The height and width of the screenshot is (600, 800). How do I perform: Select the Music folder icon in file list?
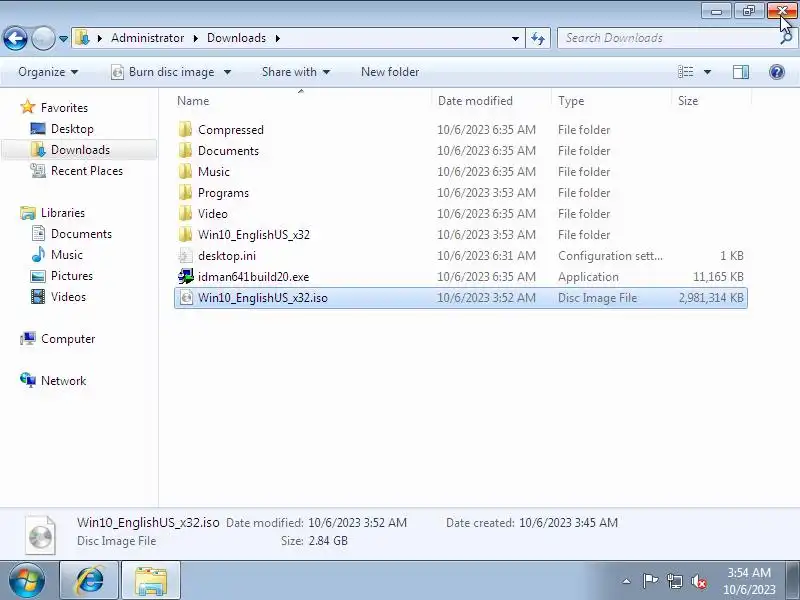click(x=186, y=171)
